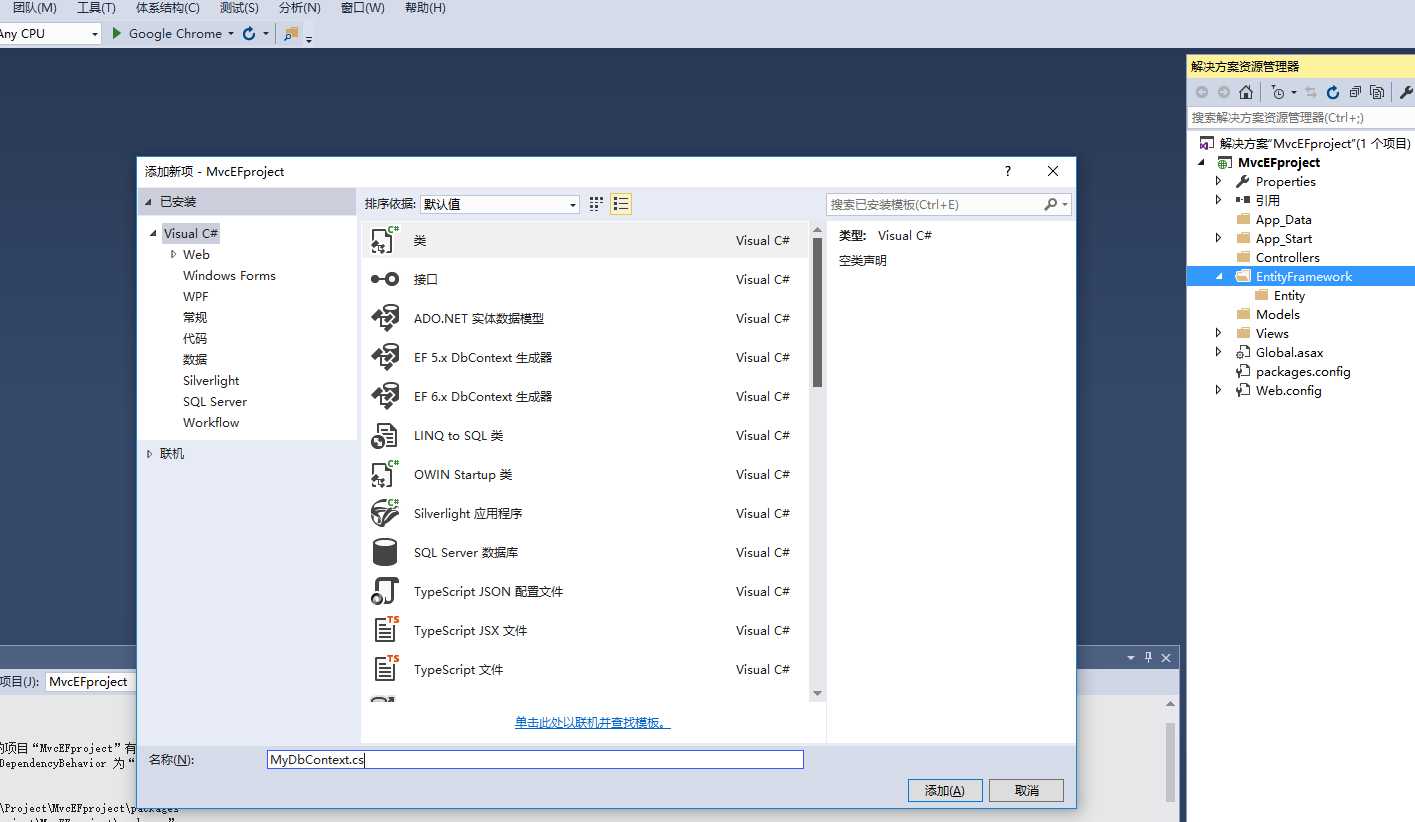Select ADO.NET 实体数据模型 template
The width and height of the screenshot is (1415, 822).
pyautogui.click(x=585, y=318)
